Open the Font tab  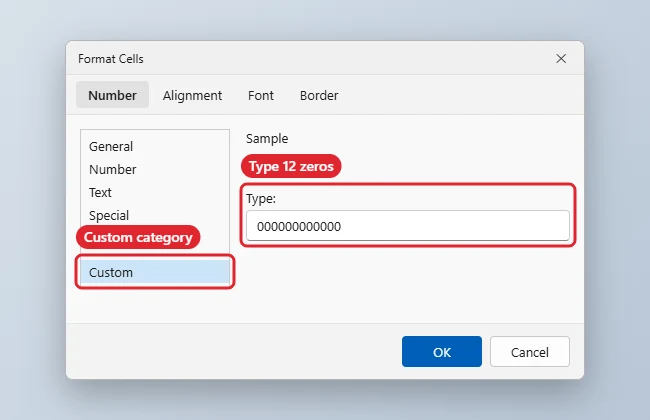(261, 95)
